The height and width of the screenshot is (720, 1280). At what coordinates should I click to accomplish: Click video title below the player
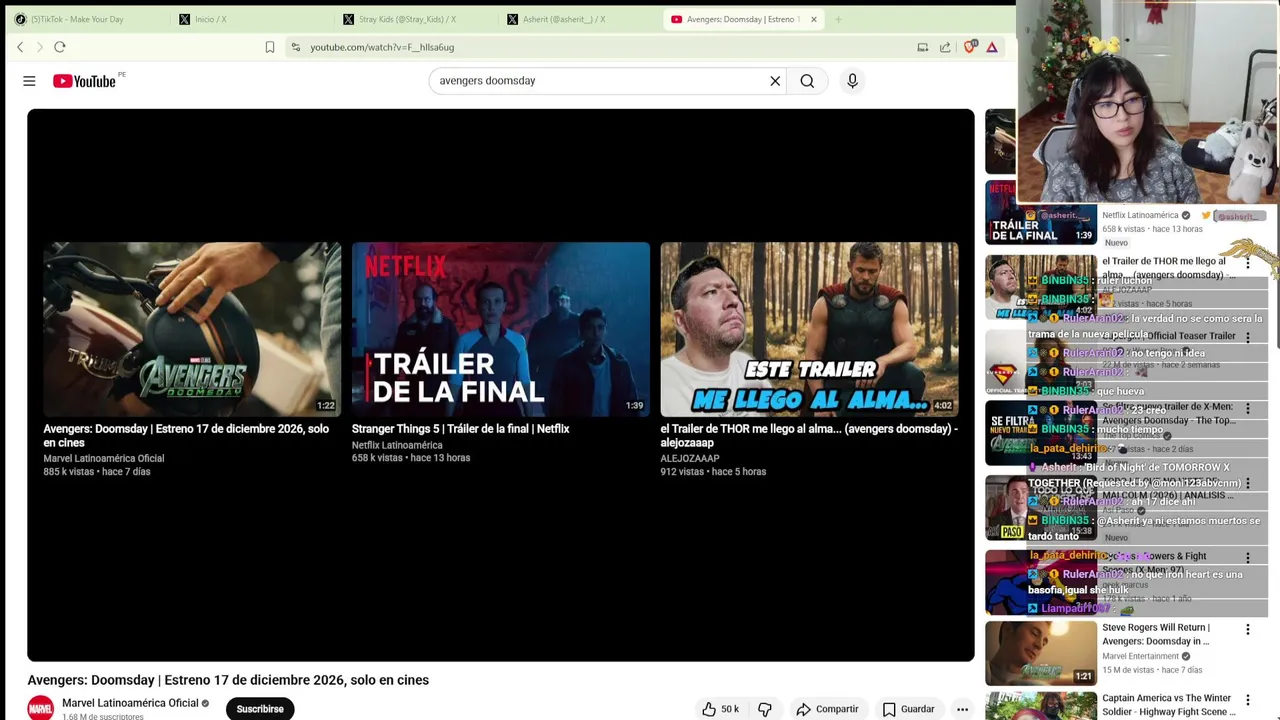point(228,680)
